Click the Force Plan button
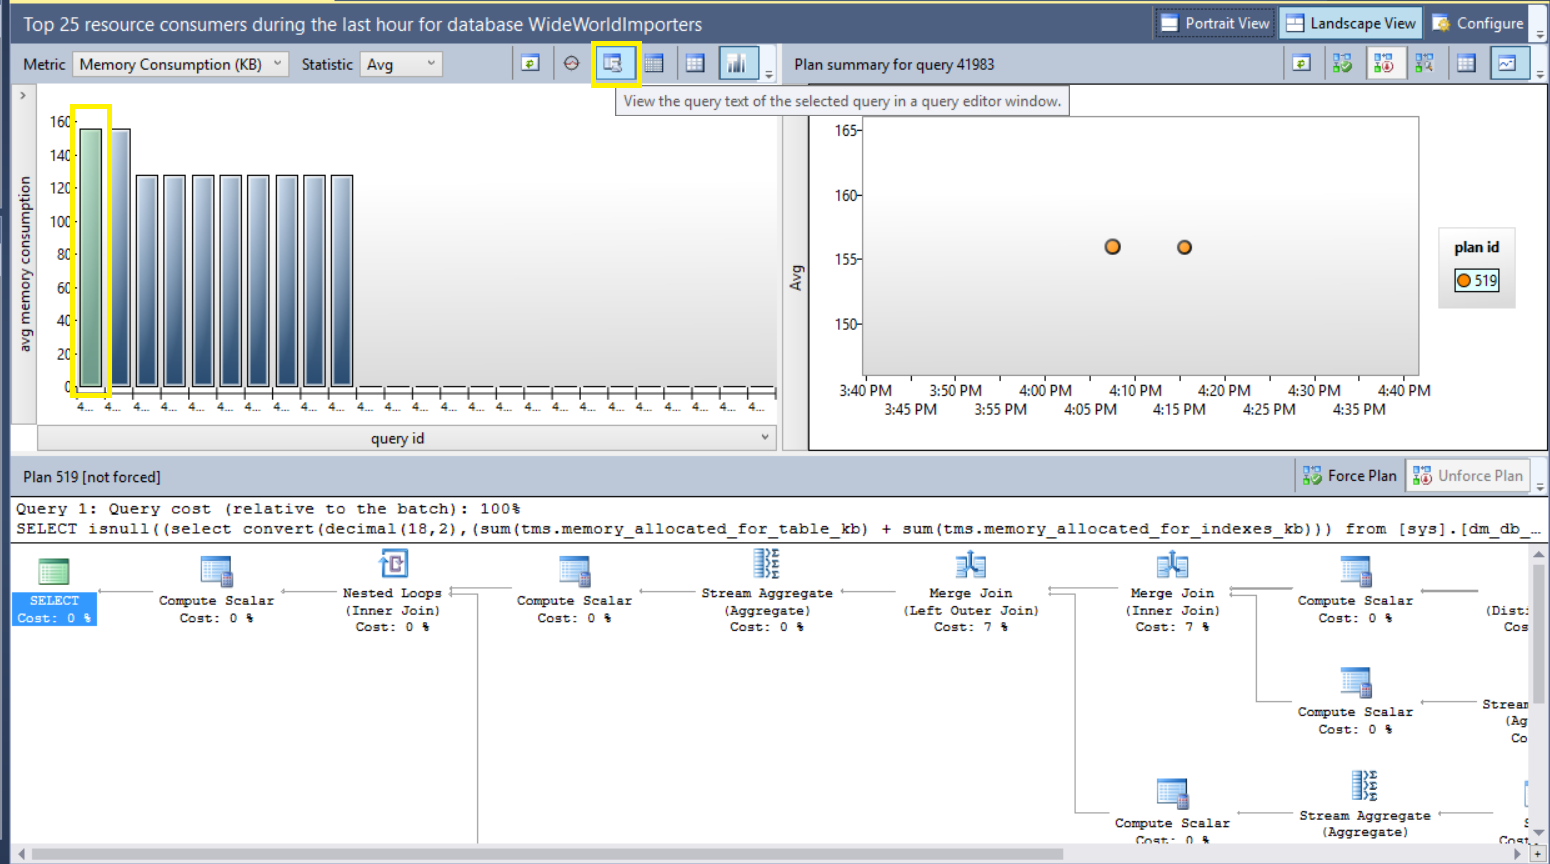Image resolution: width=1550 pixels, height=864 pixels. pos(1350,476)
